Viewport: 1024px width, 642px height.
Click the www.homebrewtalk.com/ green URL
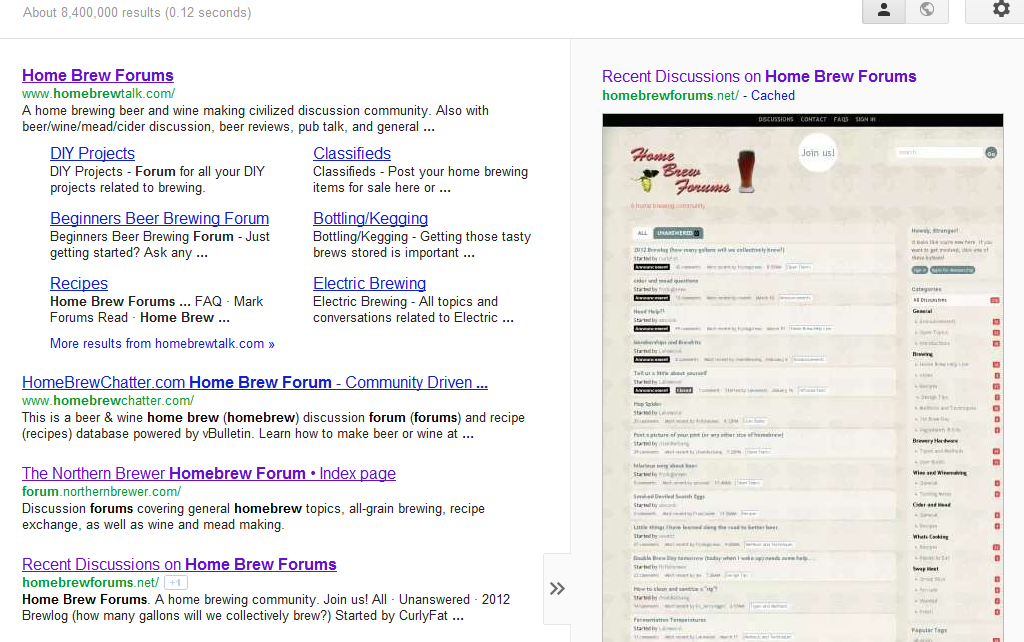[x=99, y=93]
